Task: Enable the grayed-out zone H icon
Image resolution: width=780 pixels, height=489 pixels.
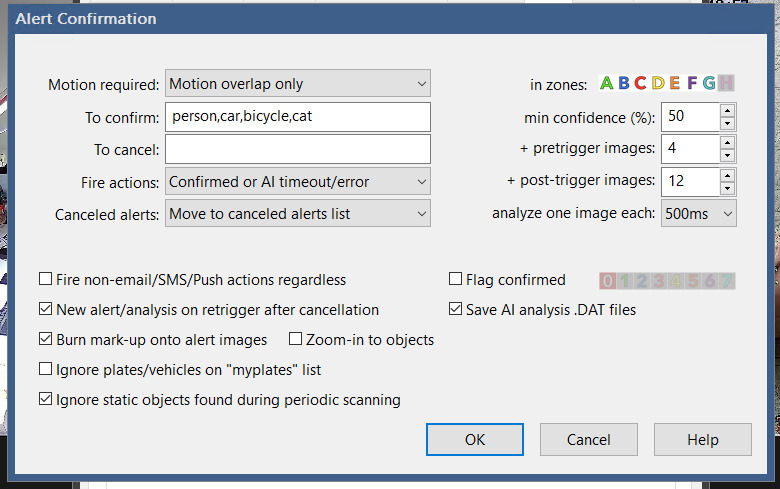Action: pos(726,83)
